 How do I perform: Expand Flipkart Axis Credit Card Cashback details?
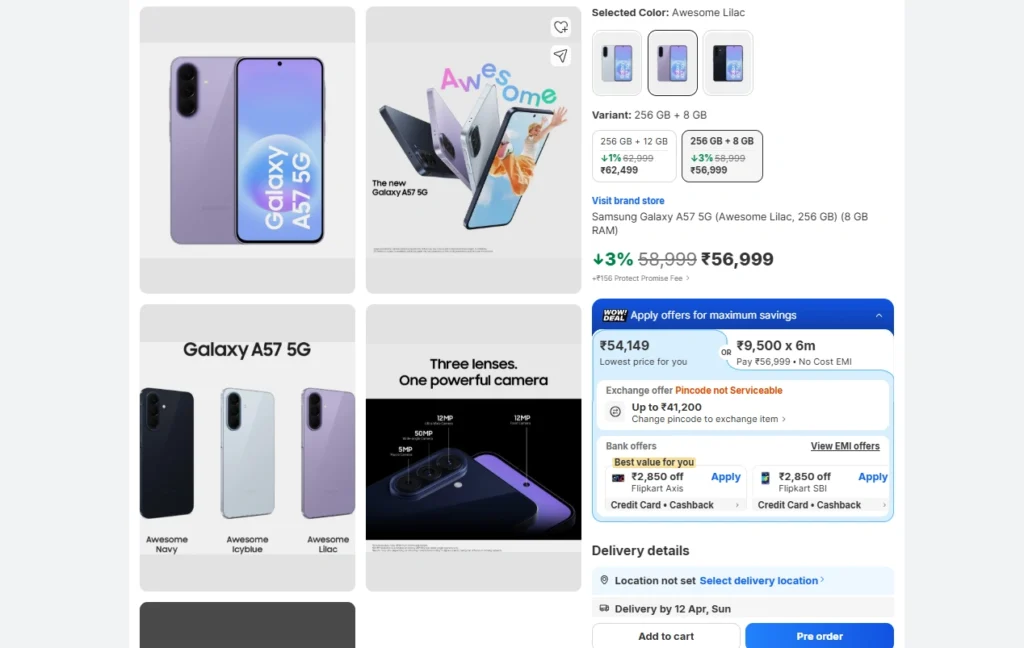tap(672, 505)
